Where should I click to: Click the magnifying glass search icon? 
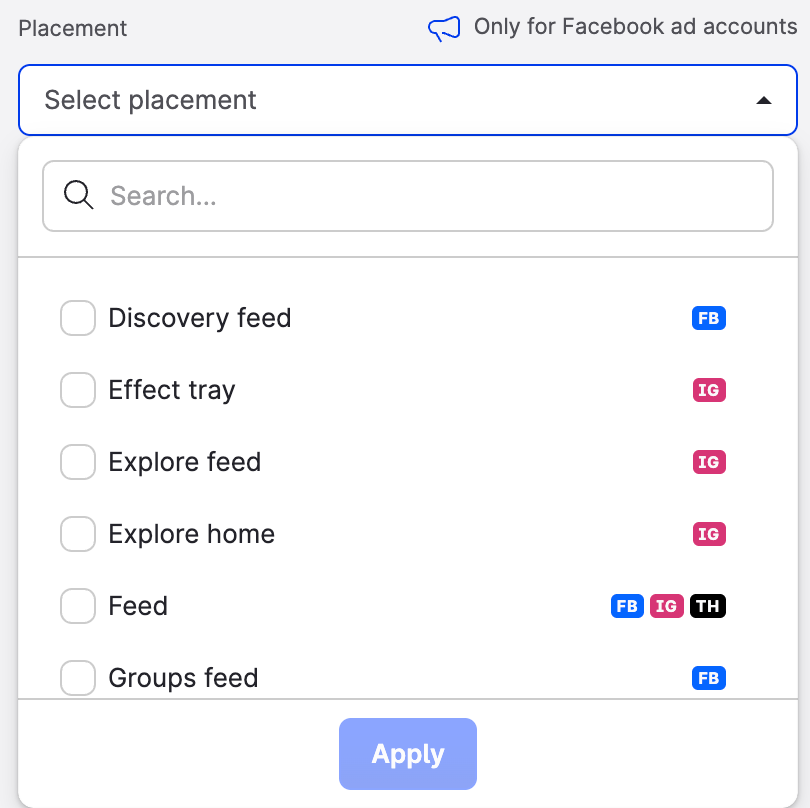tap(78, 195)
